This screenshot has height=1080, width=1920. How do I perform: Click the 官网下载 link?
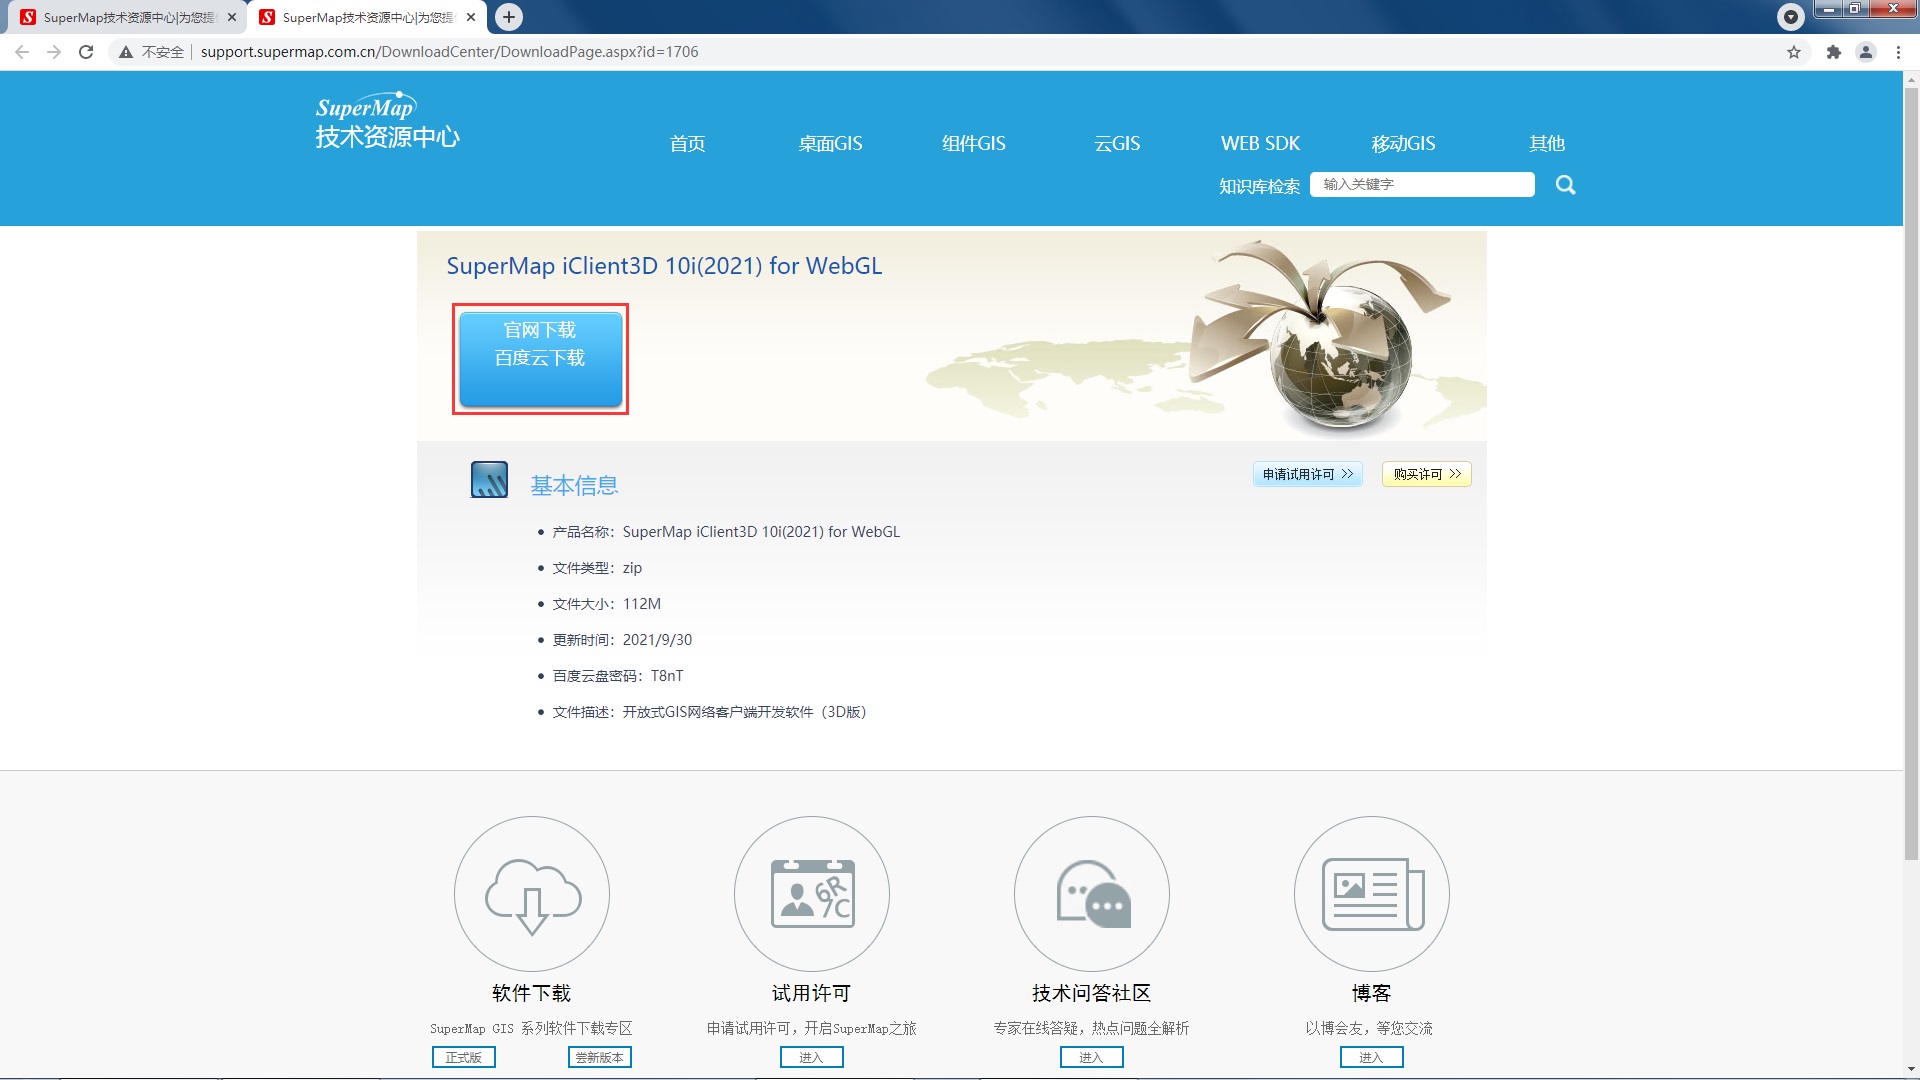point(540,330)
